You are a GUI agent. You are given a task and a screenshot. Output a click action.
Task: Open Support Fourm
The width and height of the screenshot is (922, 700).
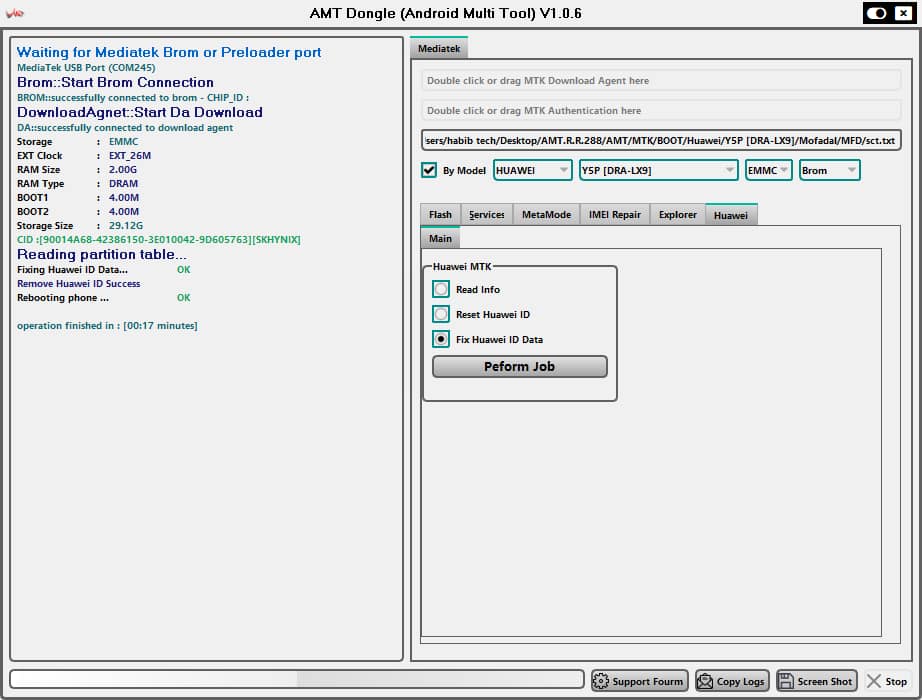click(x=639, y=681)
